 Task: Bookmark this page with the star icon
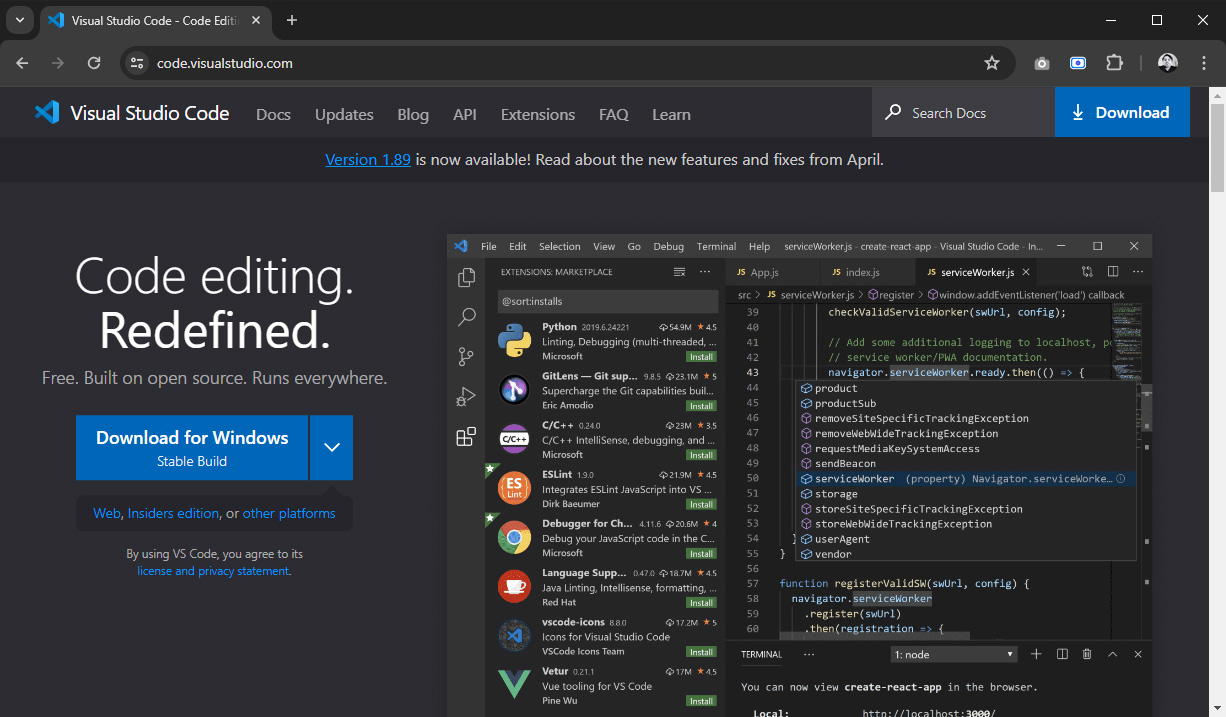[992, 63]
